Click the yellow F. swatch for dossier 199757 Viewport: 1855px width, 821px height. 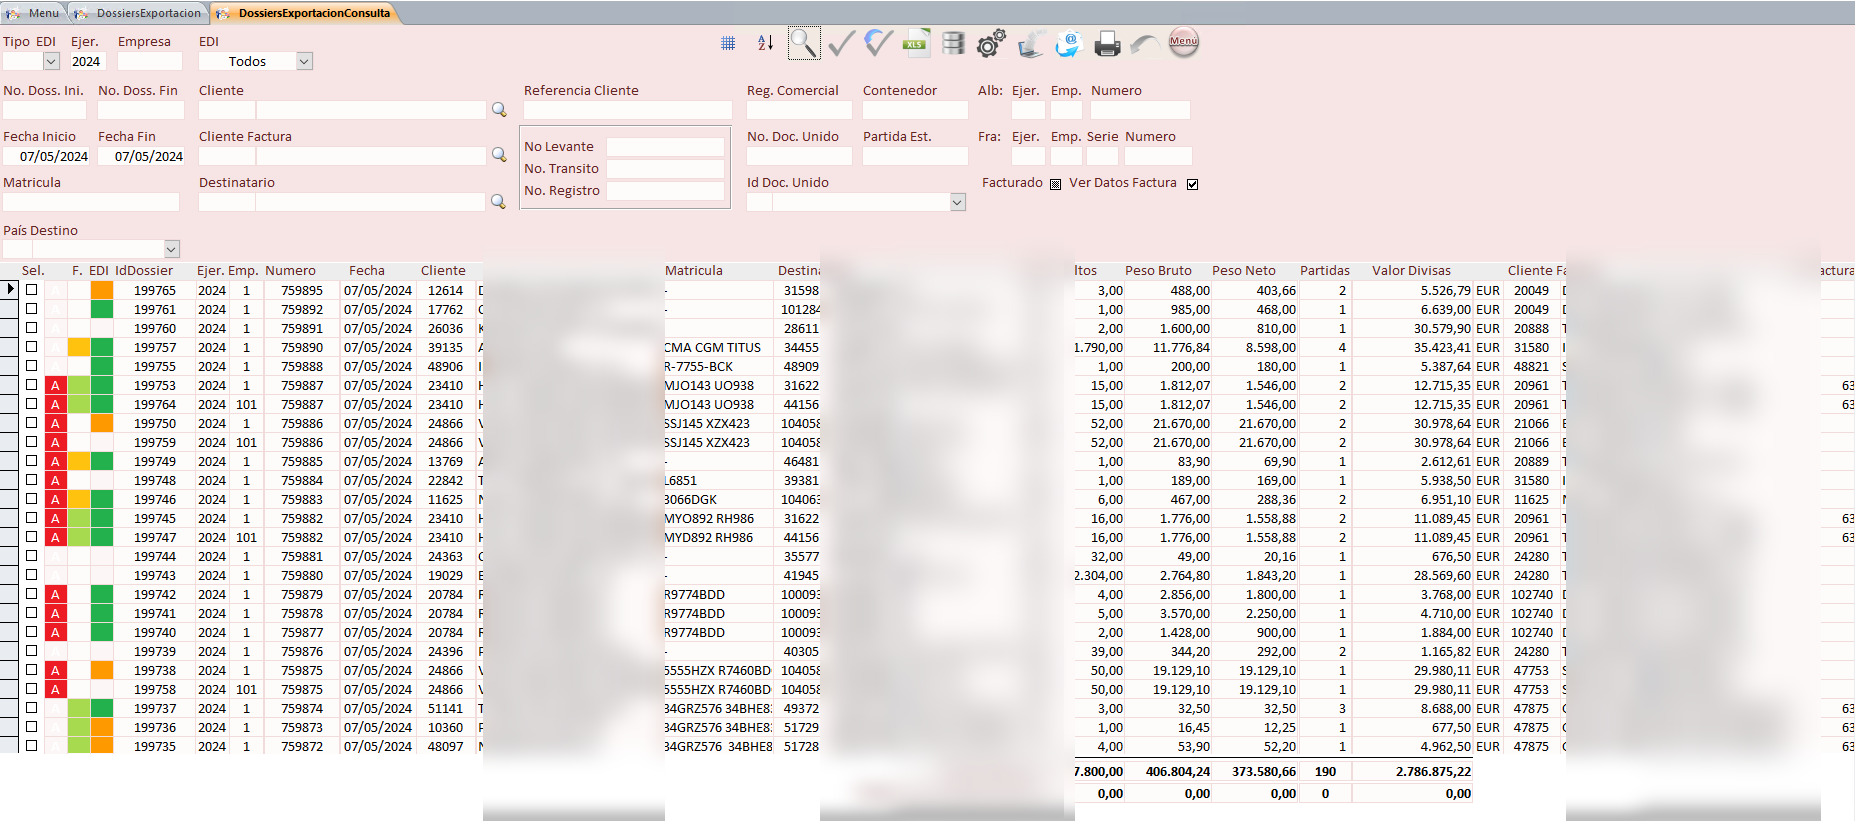[x=79, y=347]
